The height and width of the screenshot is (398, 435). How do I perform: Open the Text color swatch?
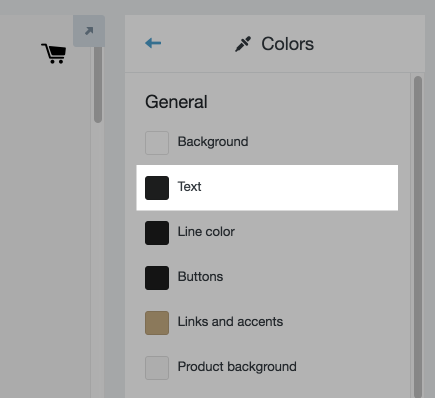pos(157,188)
